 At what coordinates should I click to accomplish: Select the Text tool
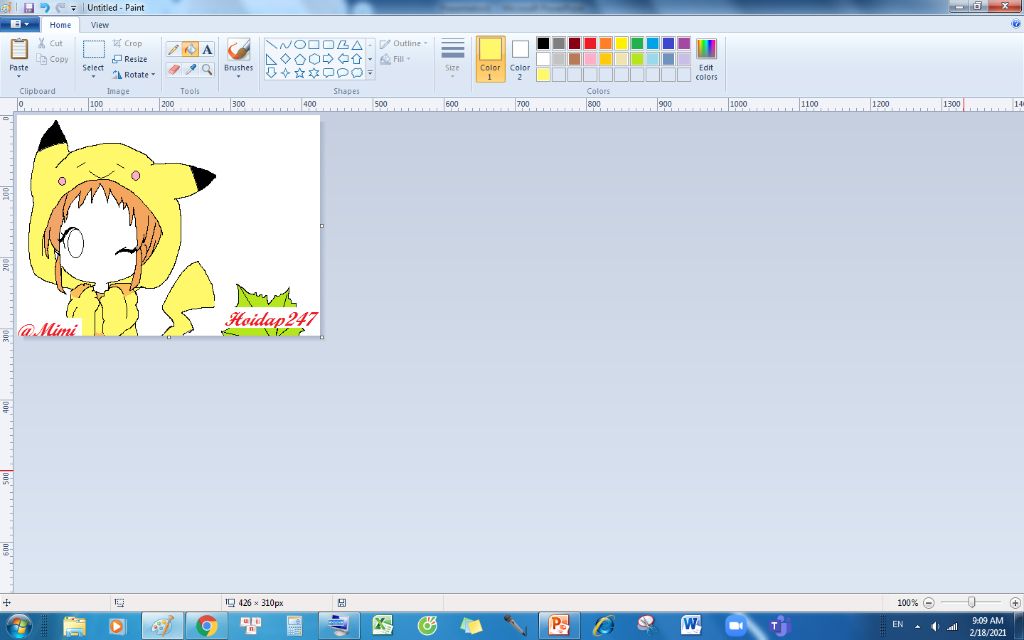tap(207, 49)
